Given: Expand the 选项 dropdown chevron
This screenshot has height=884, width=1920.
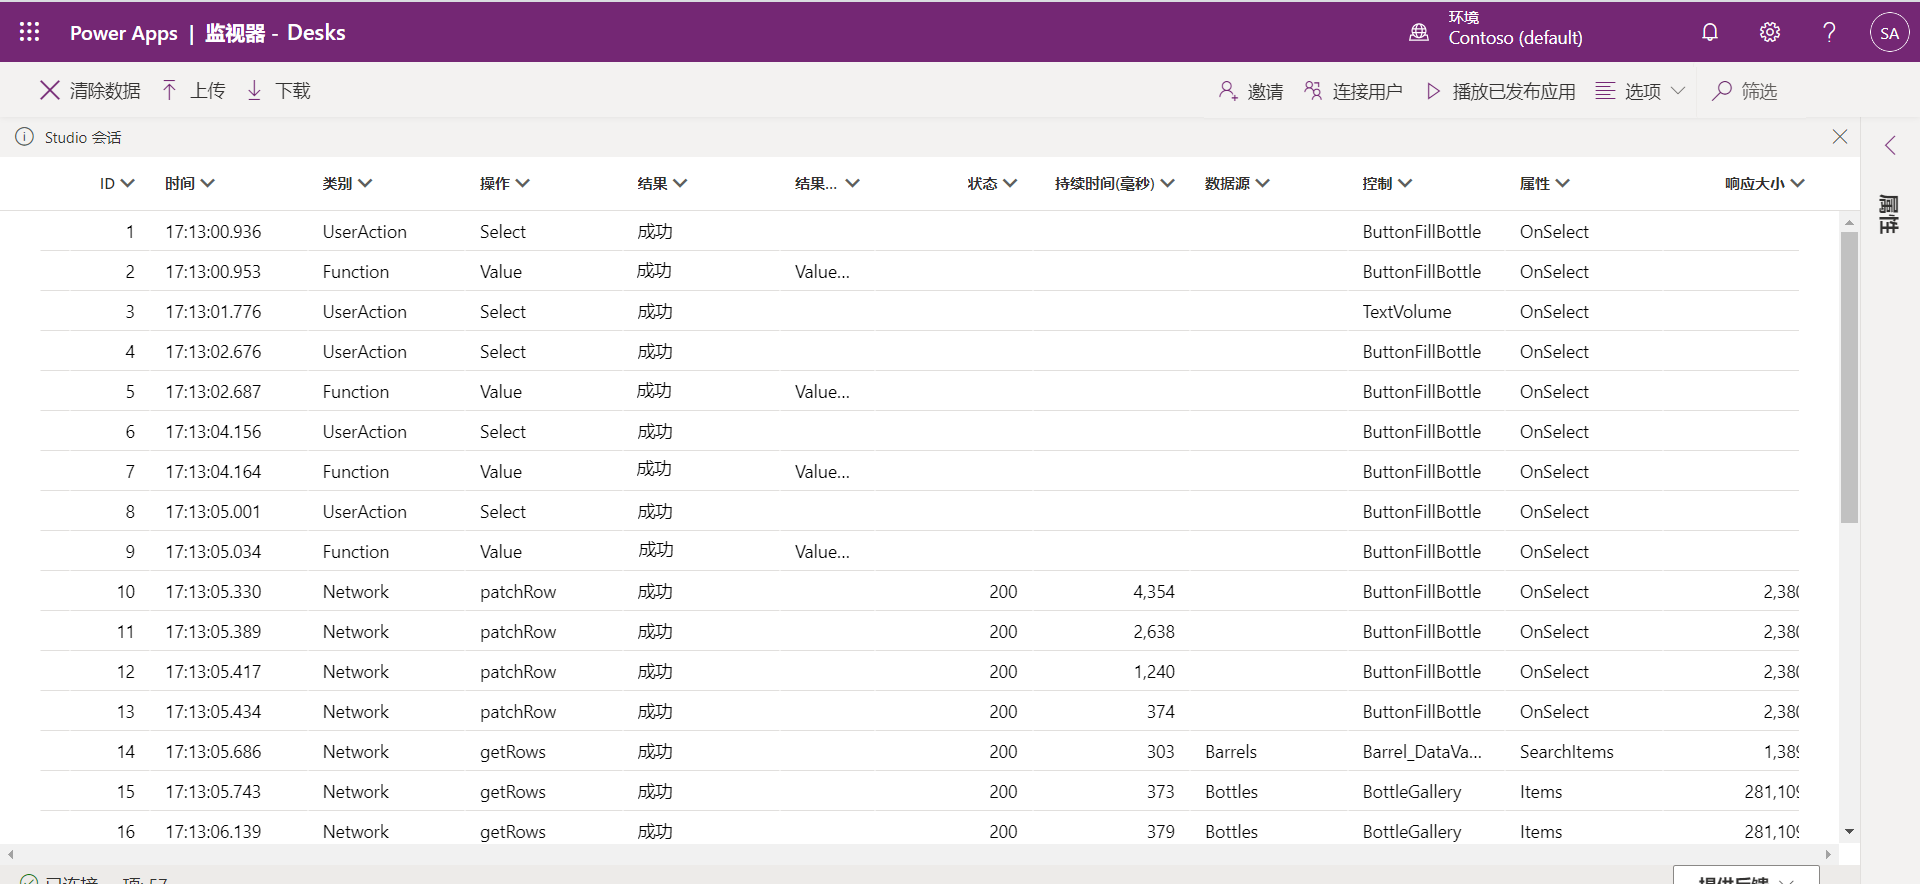Looking at the screenshot, I should tap(1678, 91).
